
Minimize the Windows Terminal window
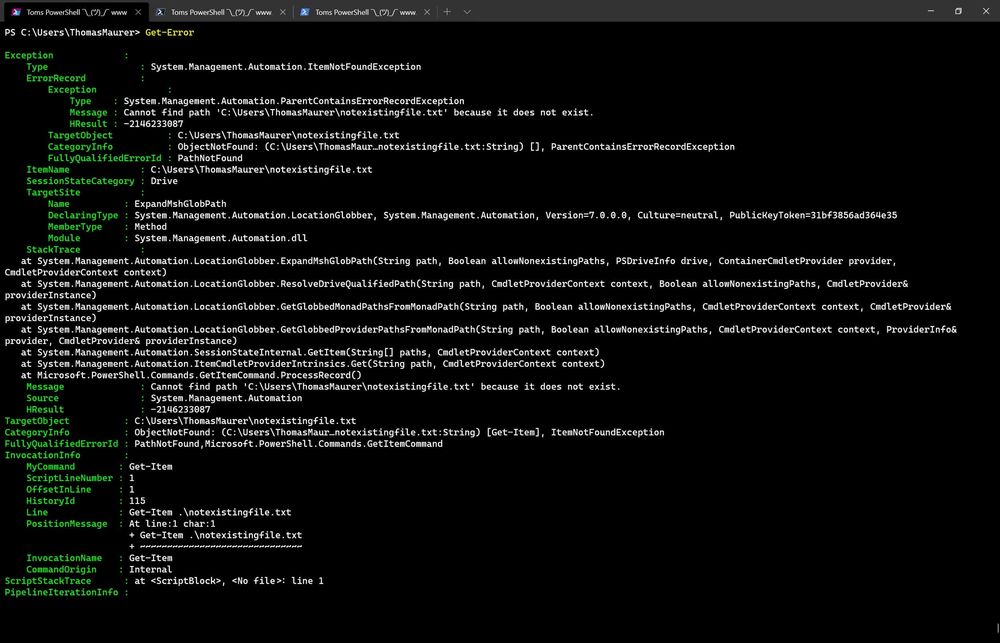pyautogui.click(x=930, y=11)
